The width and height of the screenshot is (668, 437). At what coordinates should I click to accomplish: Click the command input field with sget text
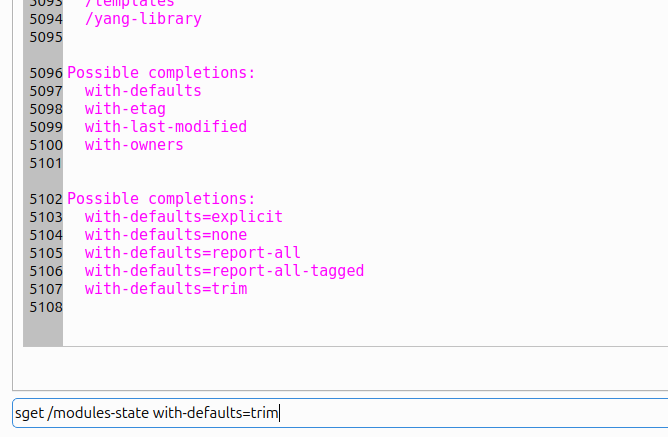coord(340,413)
